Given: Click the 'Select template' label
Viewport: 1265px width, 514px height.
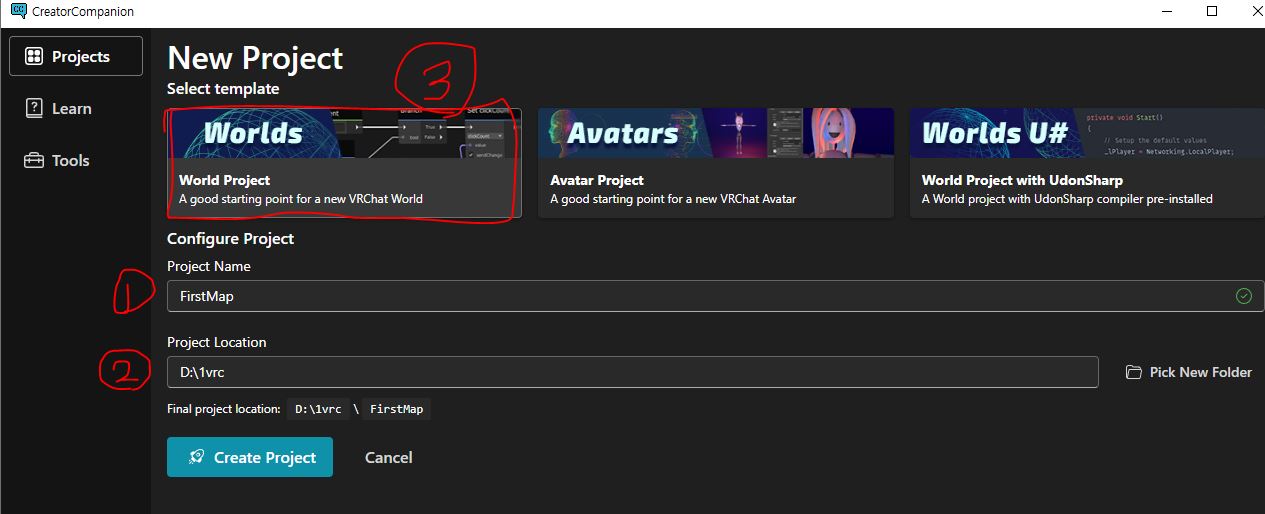Looking at the screenshot, I should point(223,89).
